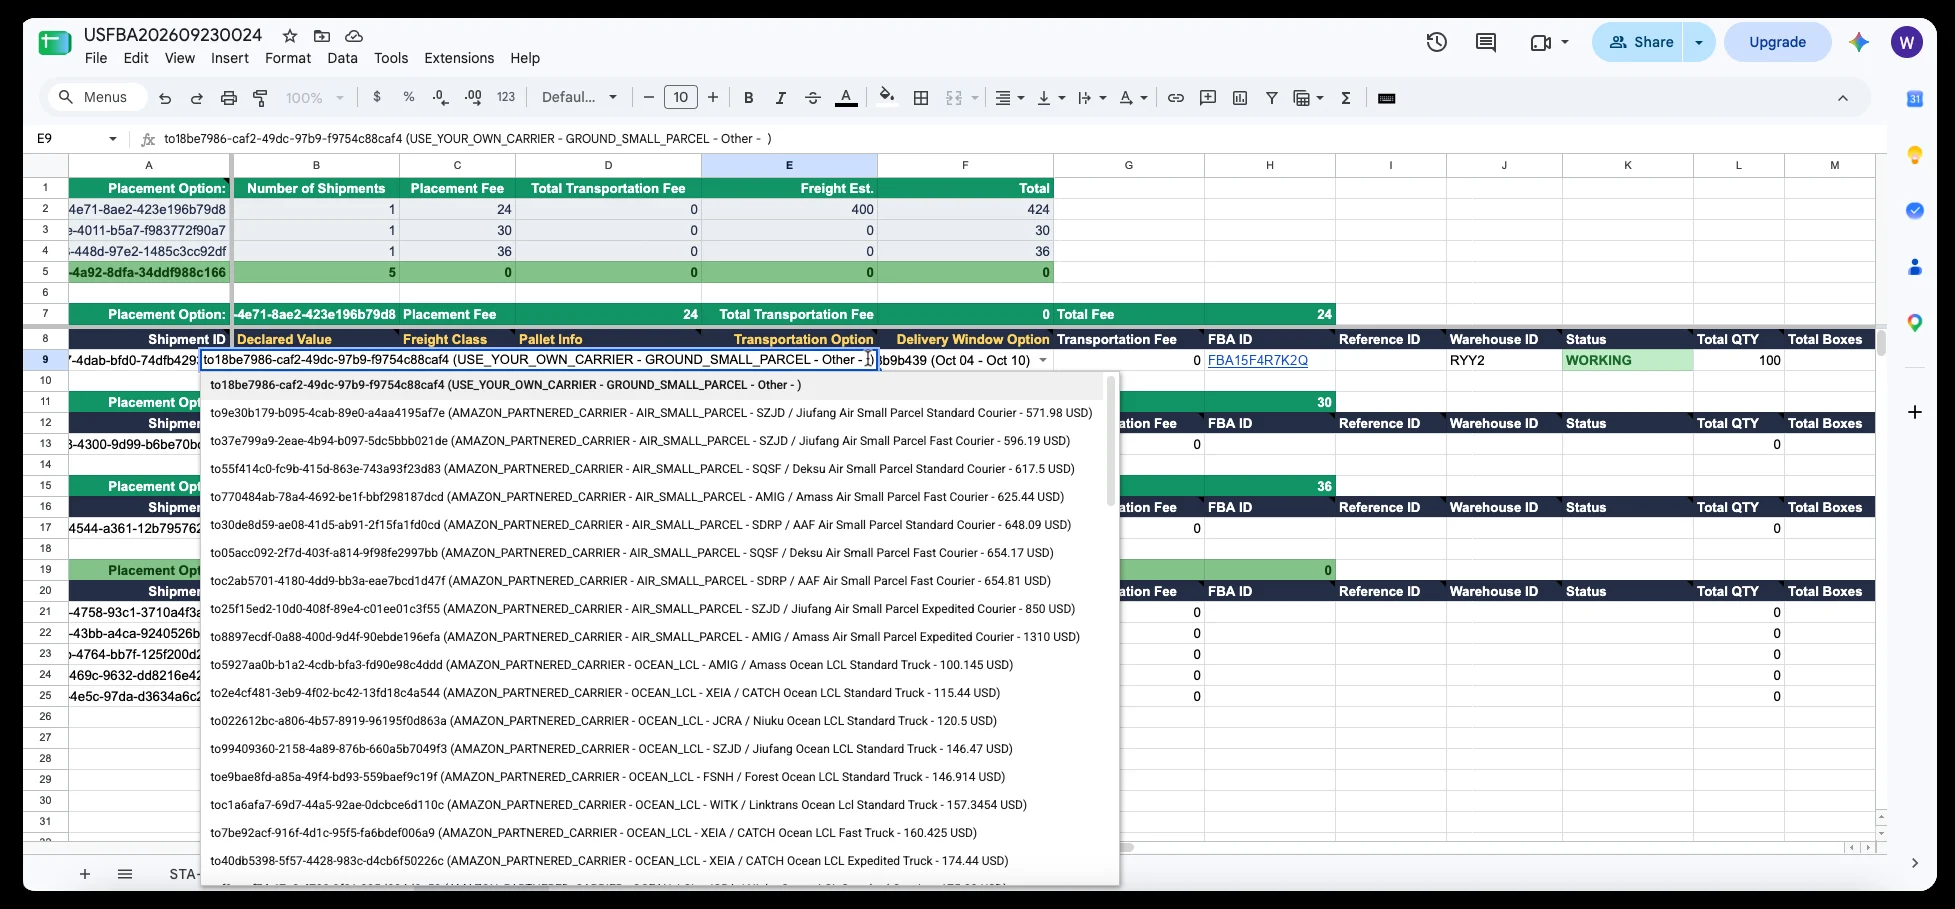1955x909 pixels.
Task: Open the Data menu
Action: [x=342, y=58]
